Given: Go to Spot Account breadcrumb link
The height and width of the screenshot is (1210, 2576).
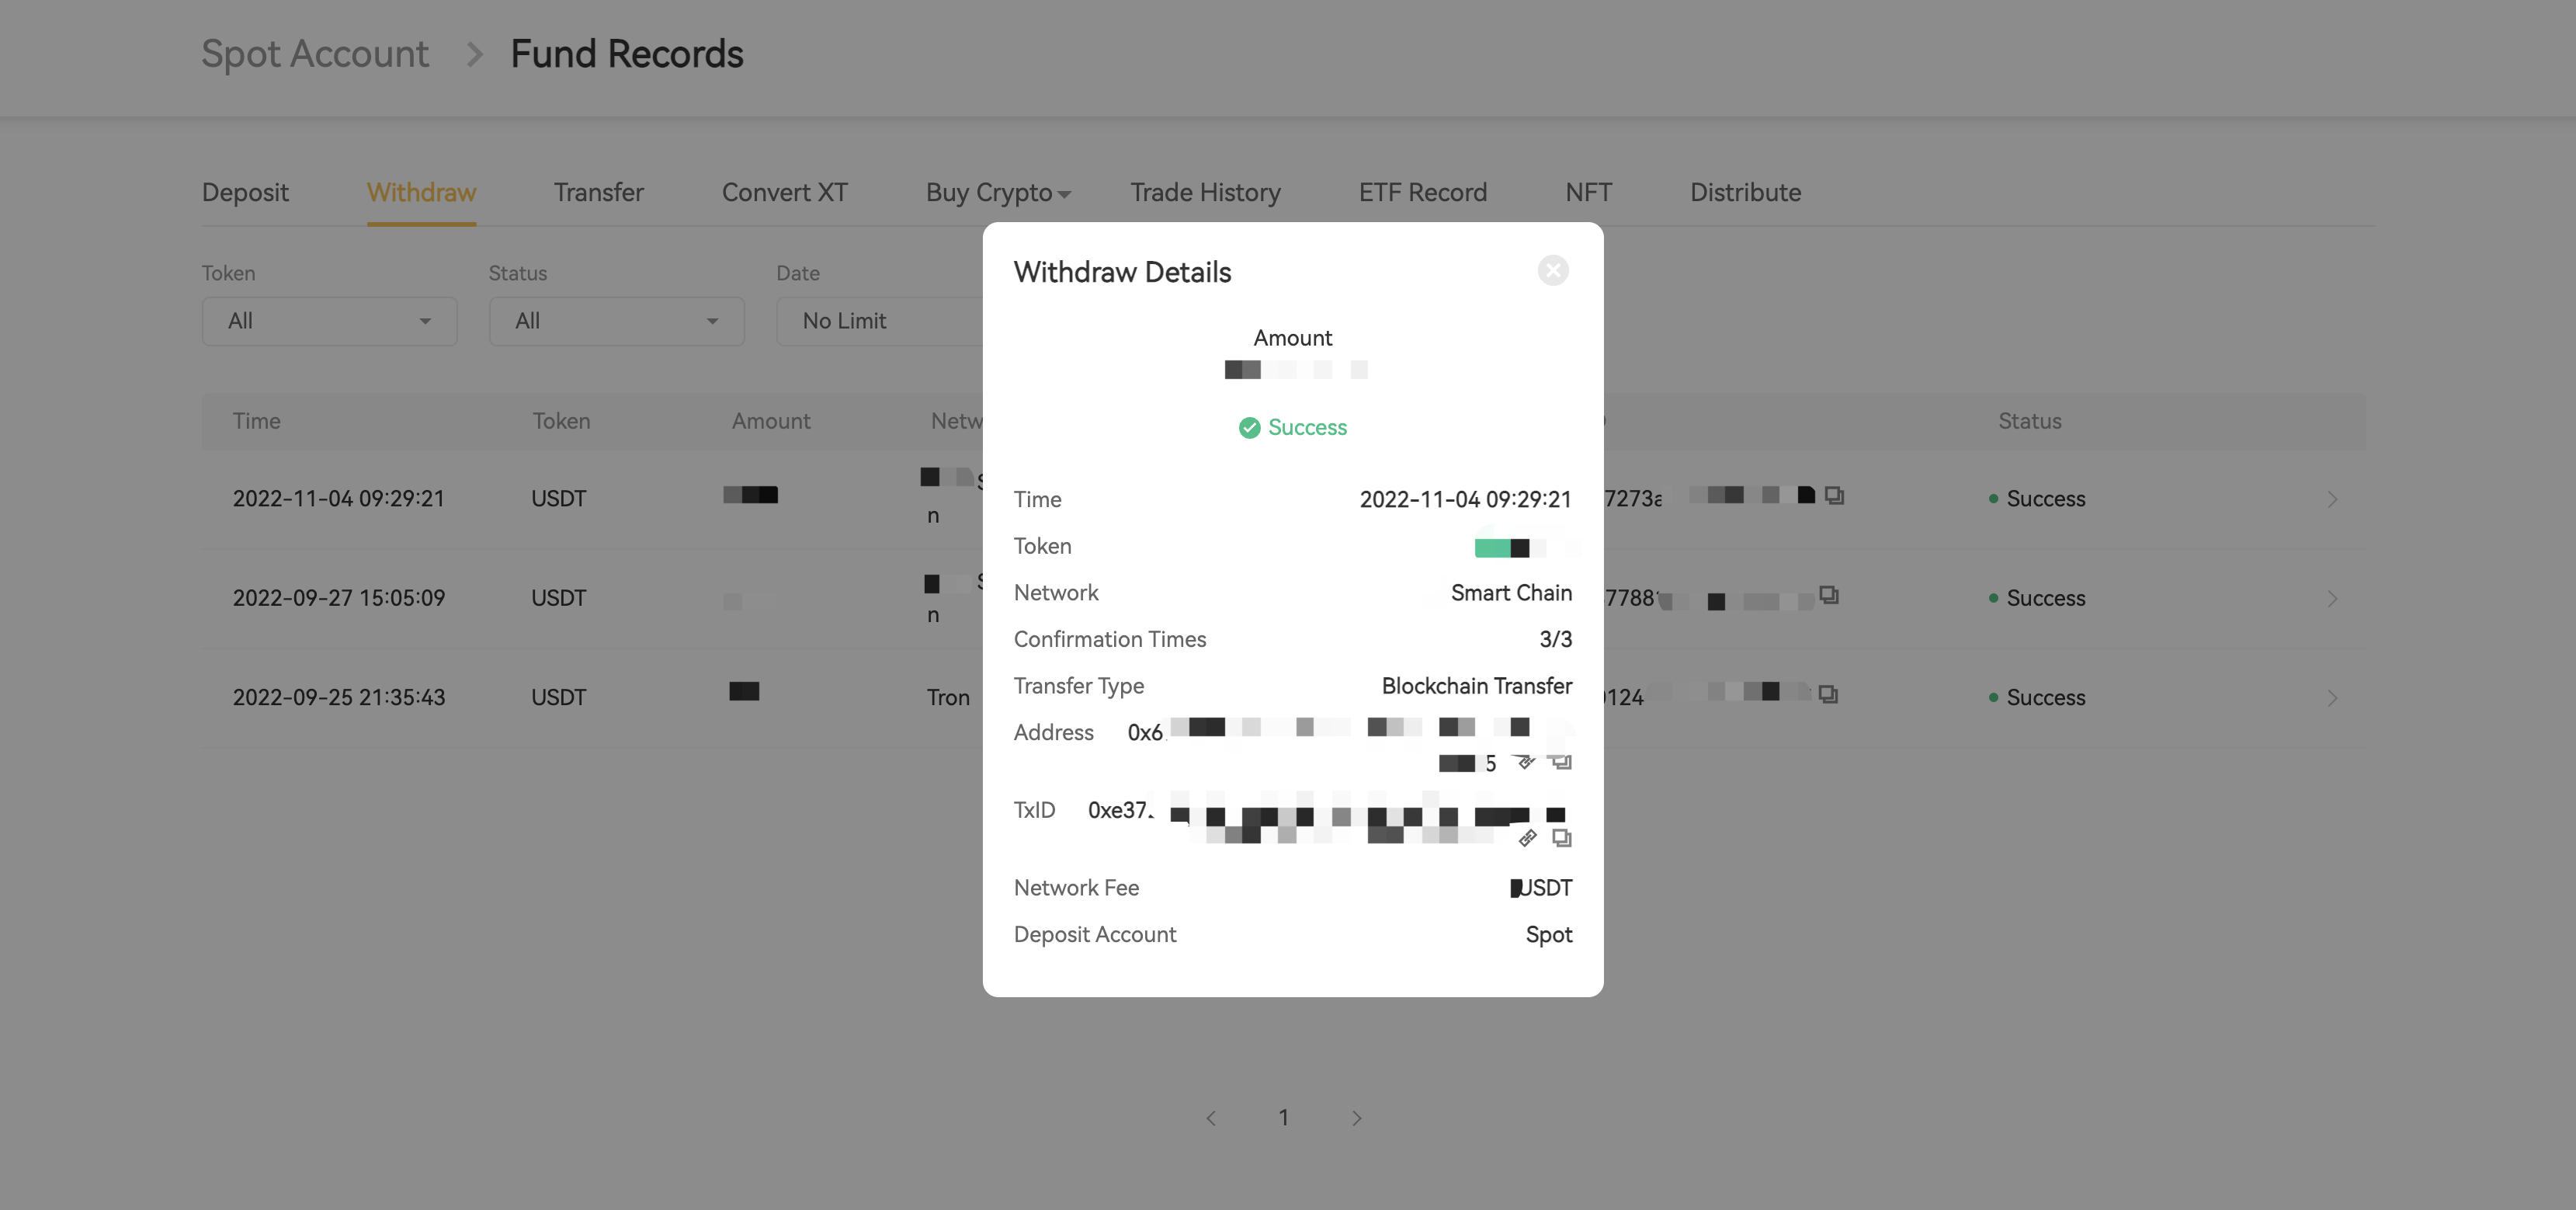Looking at the screenshot, I should (x=314, y=54).
